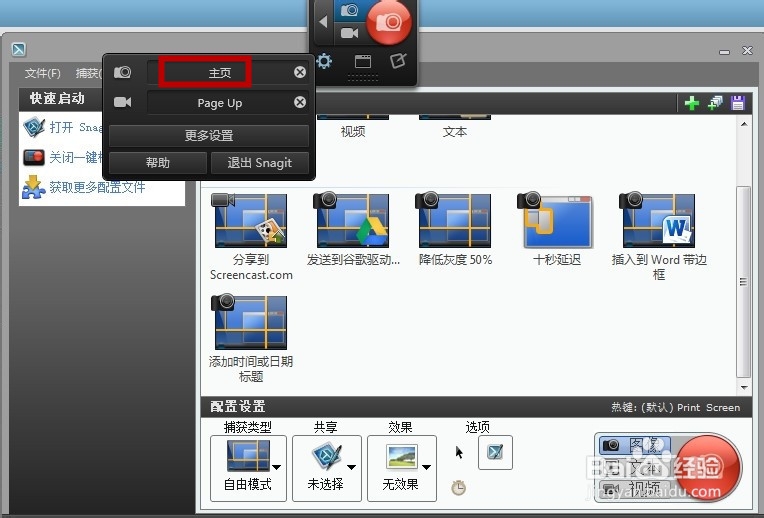Add new profile with green plus icon
Screen dimensions: 764x518
691,103
